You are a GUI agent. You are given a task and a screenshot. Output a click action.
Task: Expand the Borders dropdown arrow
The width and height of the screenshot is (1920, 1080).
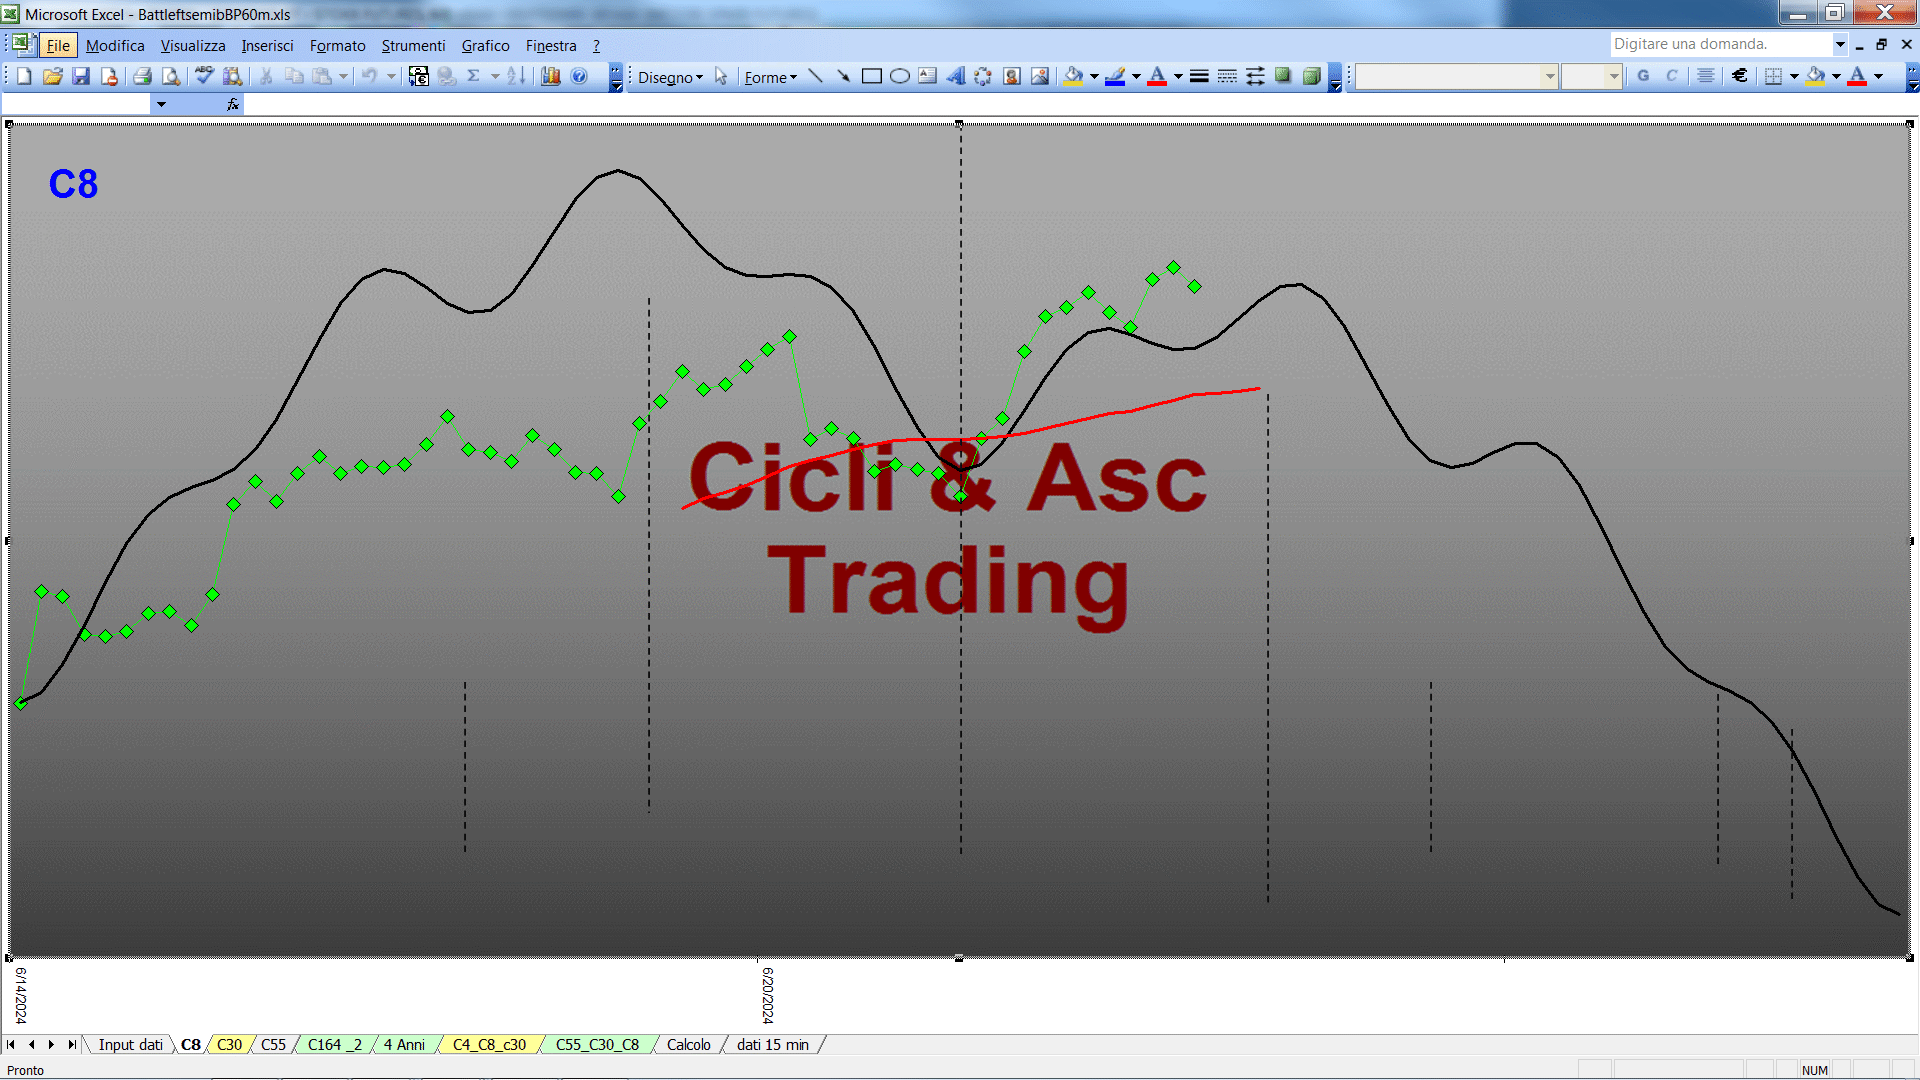point(1794,76)
